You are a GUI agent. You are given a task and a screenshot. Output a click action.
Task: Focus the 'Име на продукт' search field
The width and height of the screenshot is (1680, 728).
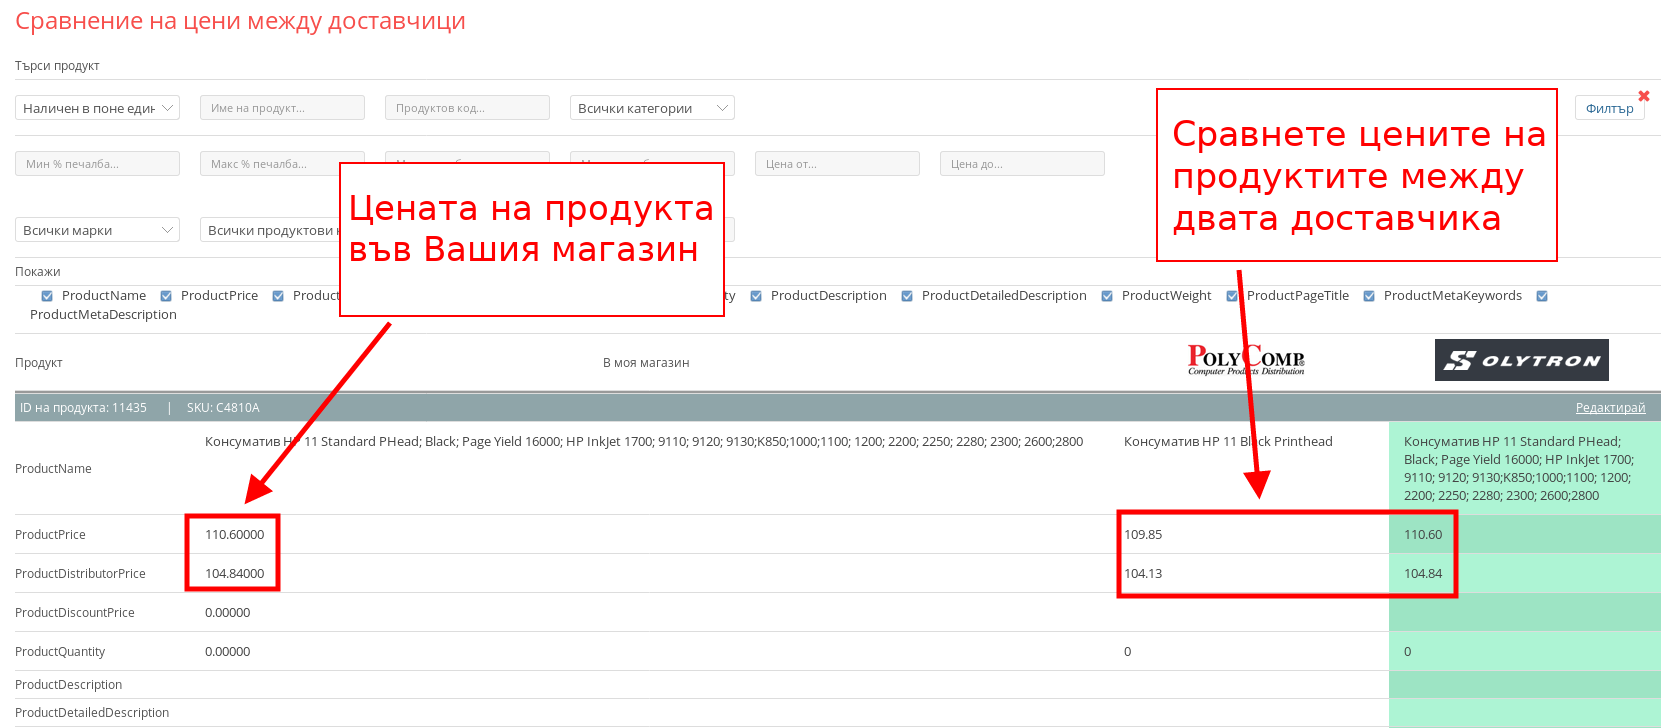coord(282,108)
